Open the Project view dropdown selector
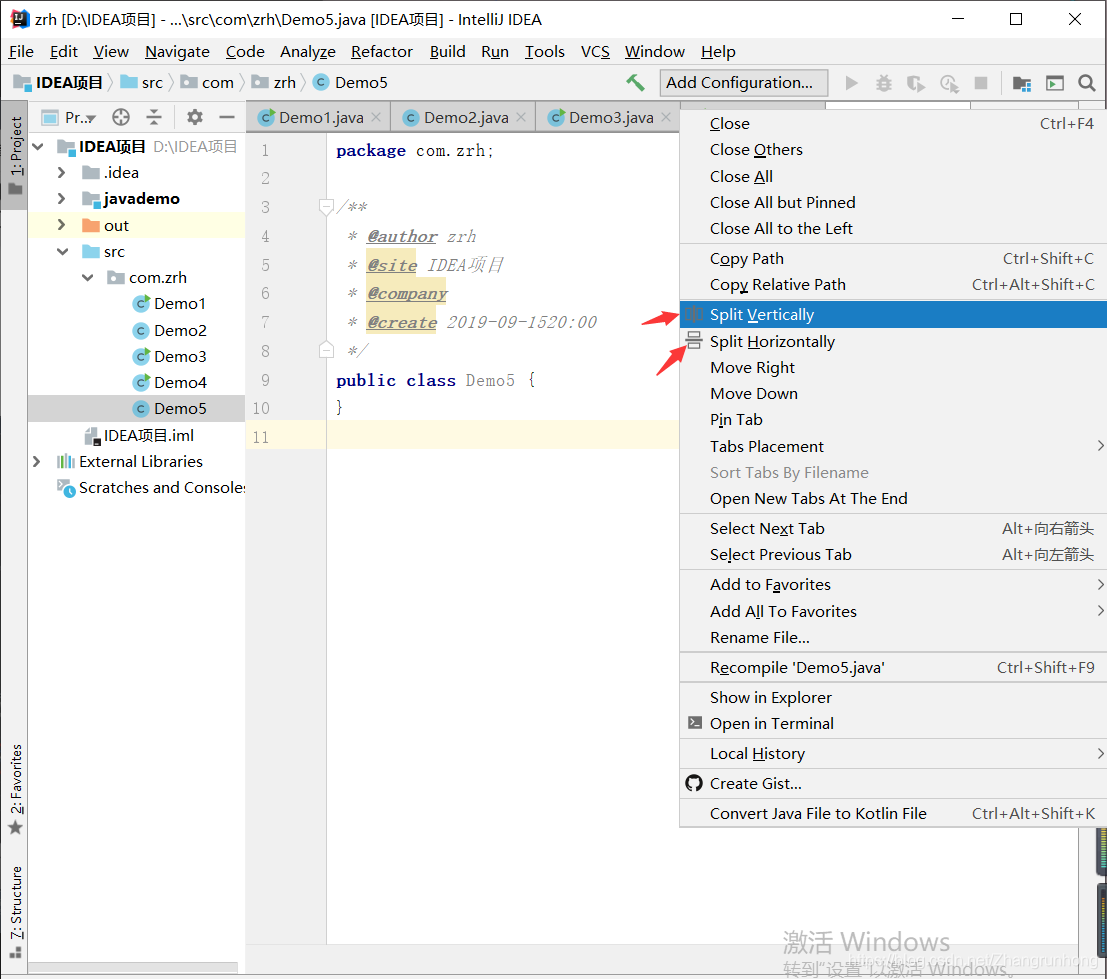This screenshot has width=1107, height=979. (x=69, y=117)
